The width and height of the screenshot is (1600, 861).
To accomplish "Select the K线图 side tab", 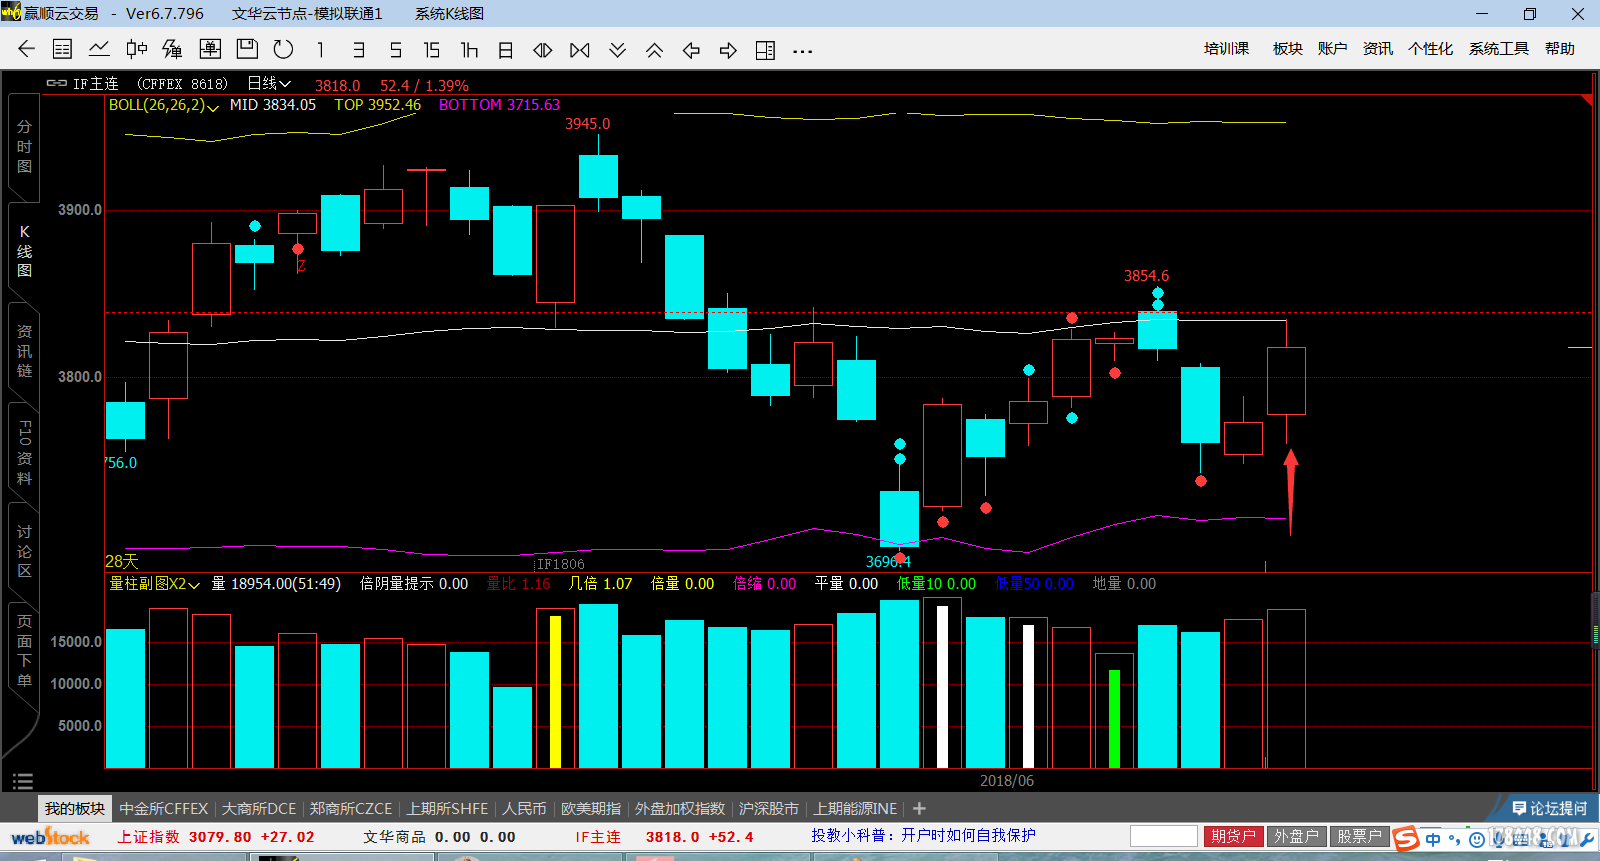I will point(24,251).
